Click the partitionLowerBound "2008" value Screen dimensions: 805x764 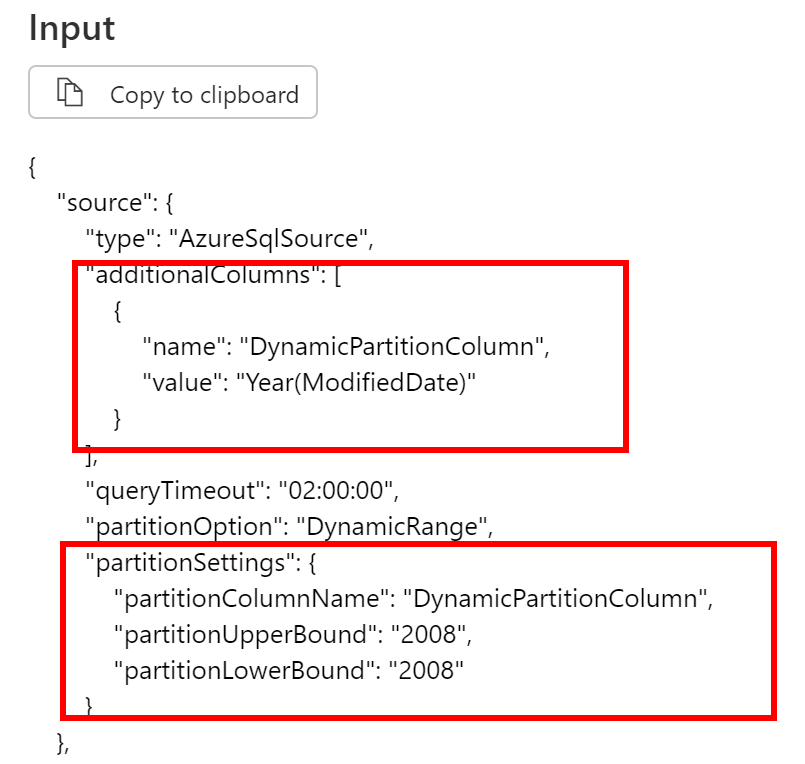tap(426, 671)
